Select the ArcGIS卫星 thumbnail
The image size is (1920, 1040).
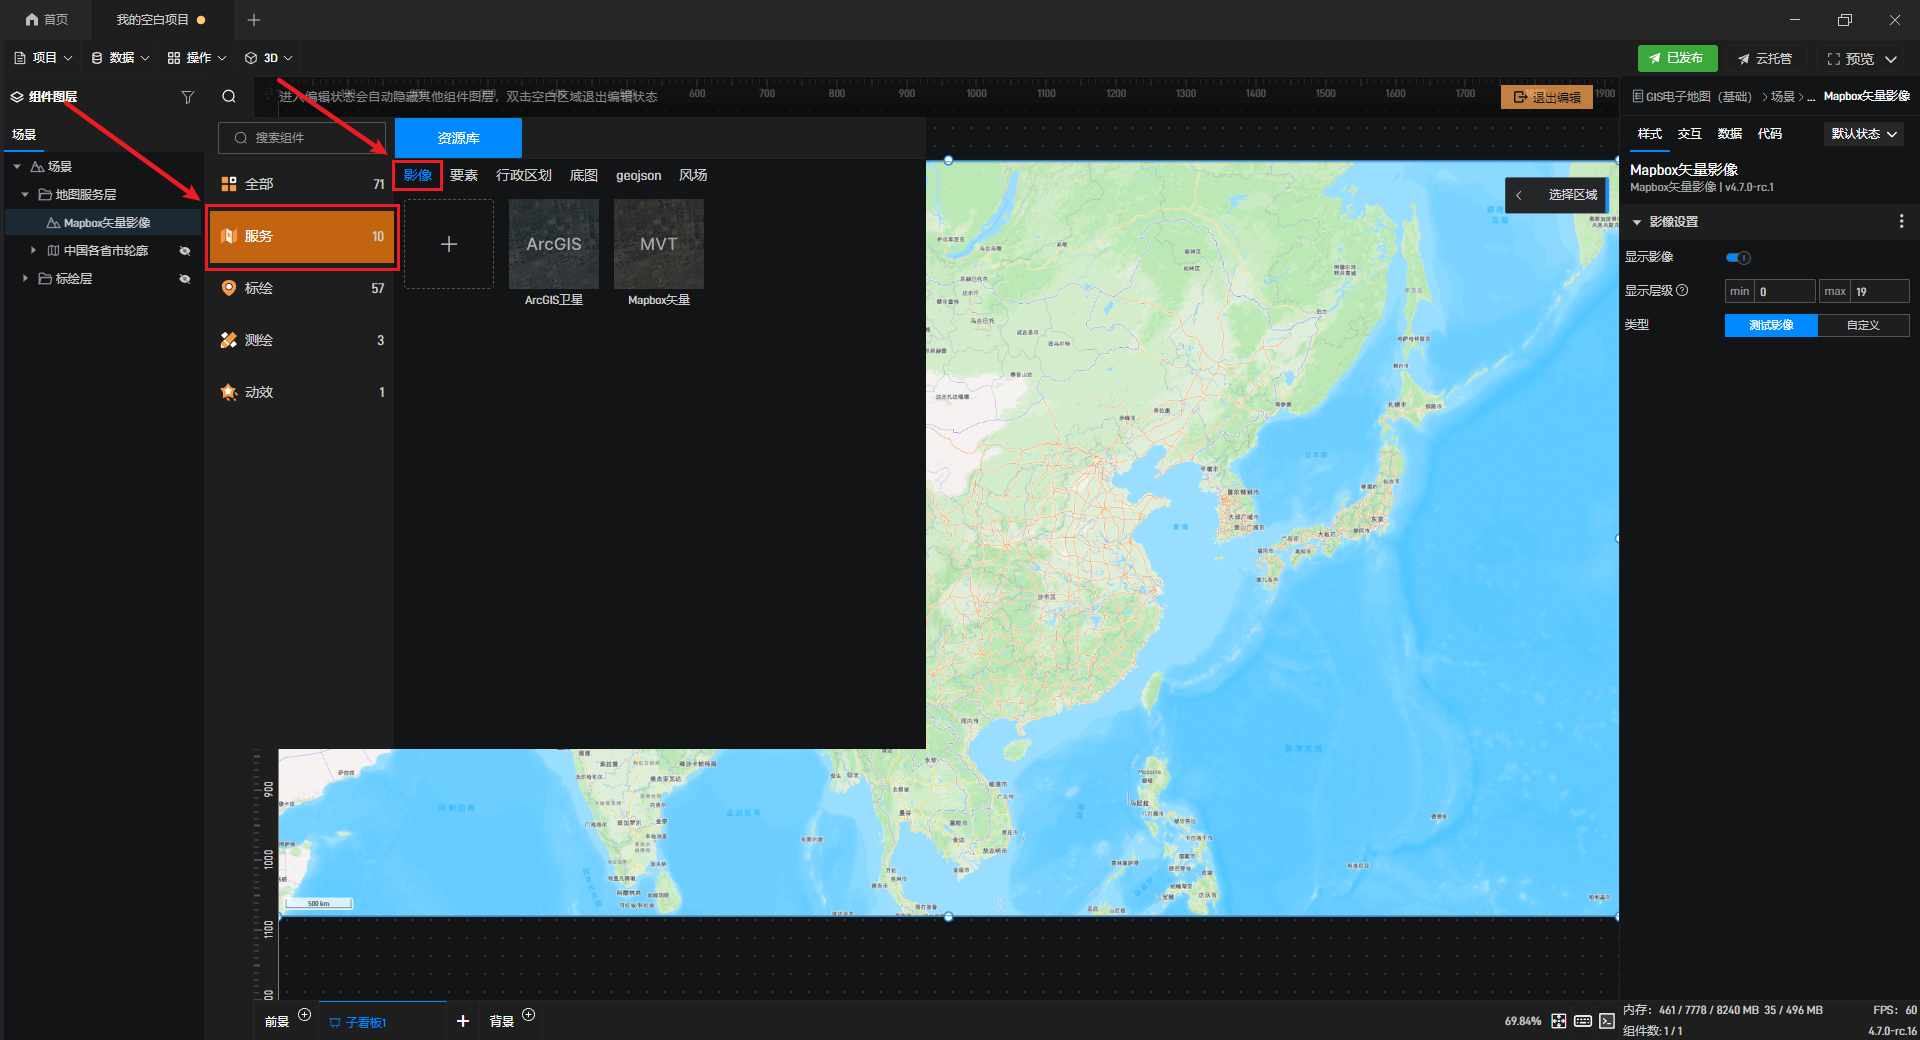(x=554, y=245)
